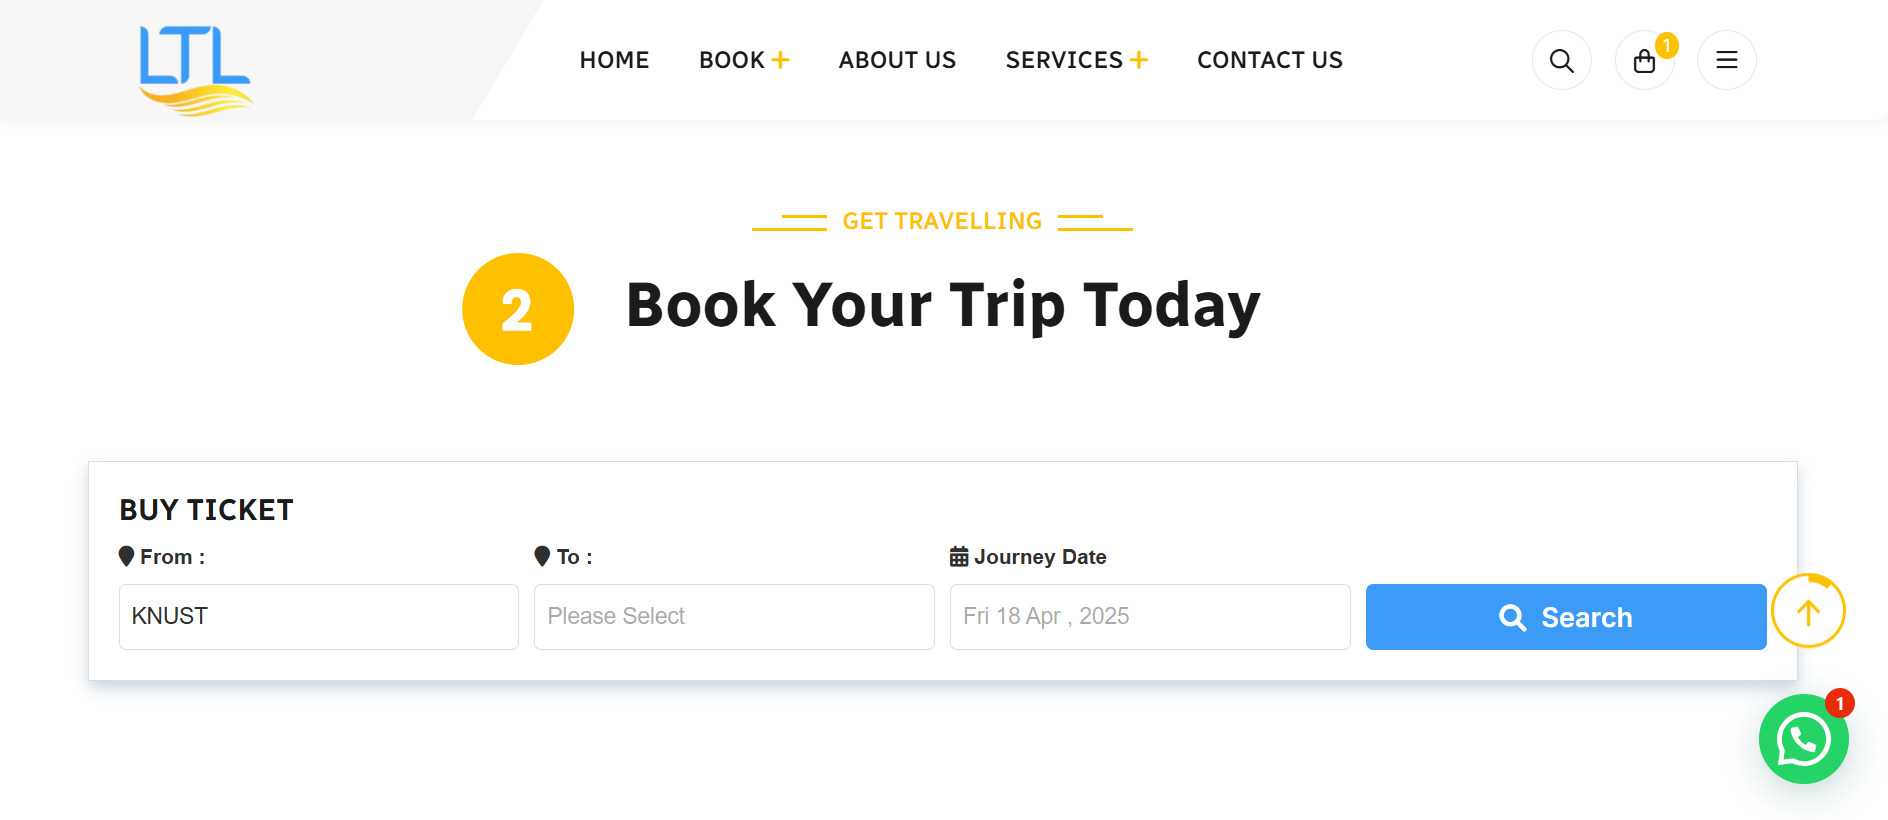This screenshot has width=1888, height=820.
Task: Click the yellow number 2 circle
Action: point(518,309)
